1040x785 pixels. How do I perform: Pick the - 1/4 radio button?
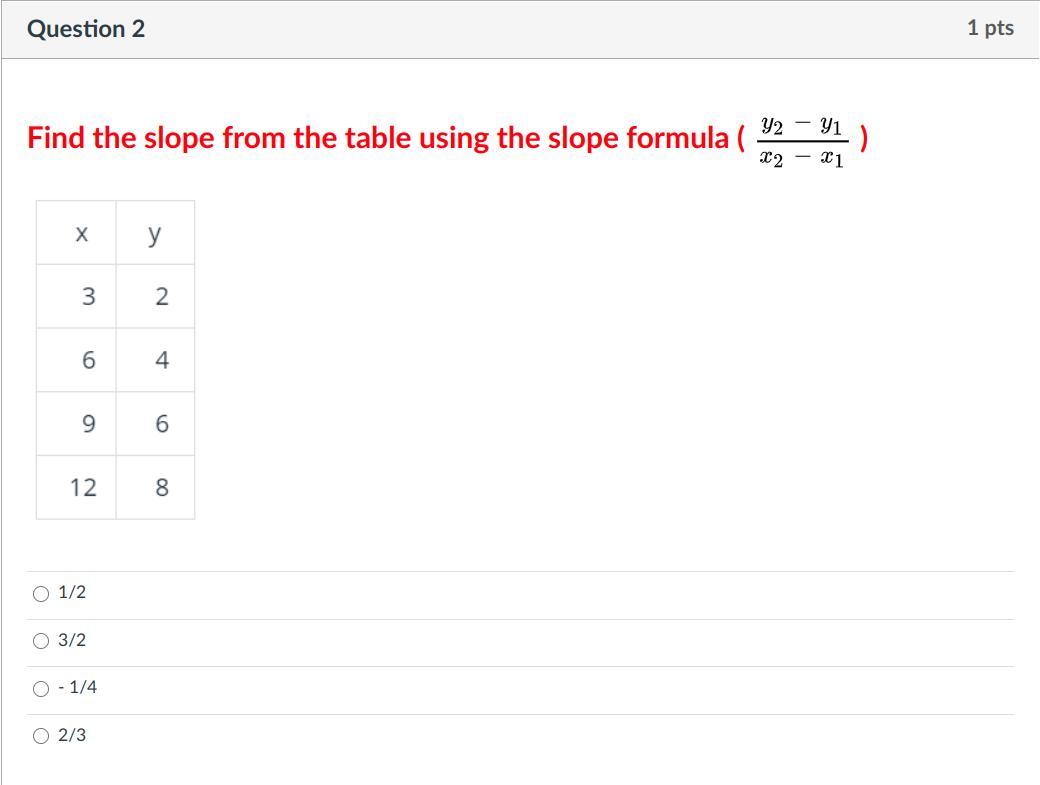(x=41, y=689)
